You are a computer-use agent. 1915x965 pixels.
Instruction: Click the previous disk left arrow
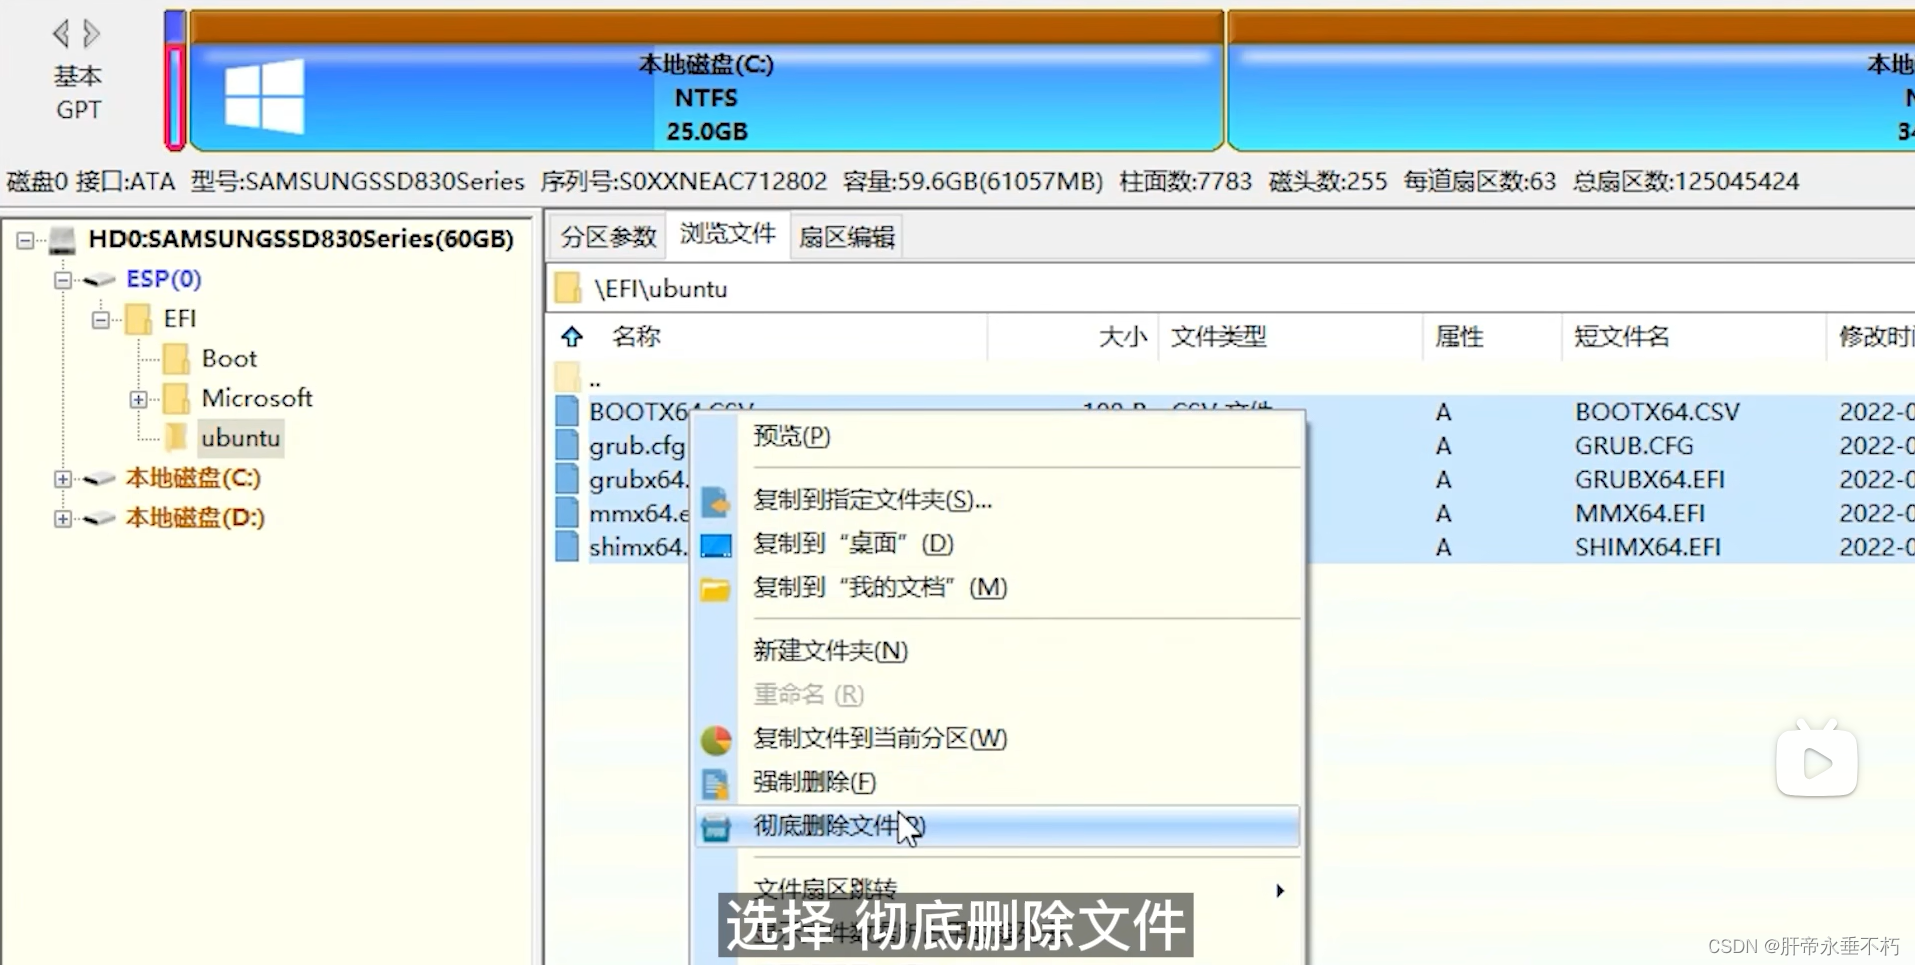point(61,33)
